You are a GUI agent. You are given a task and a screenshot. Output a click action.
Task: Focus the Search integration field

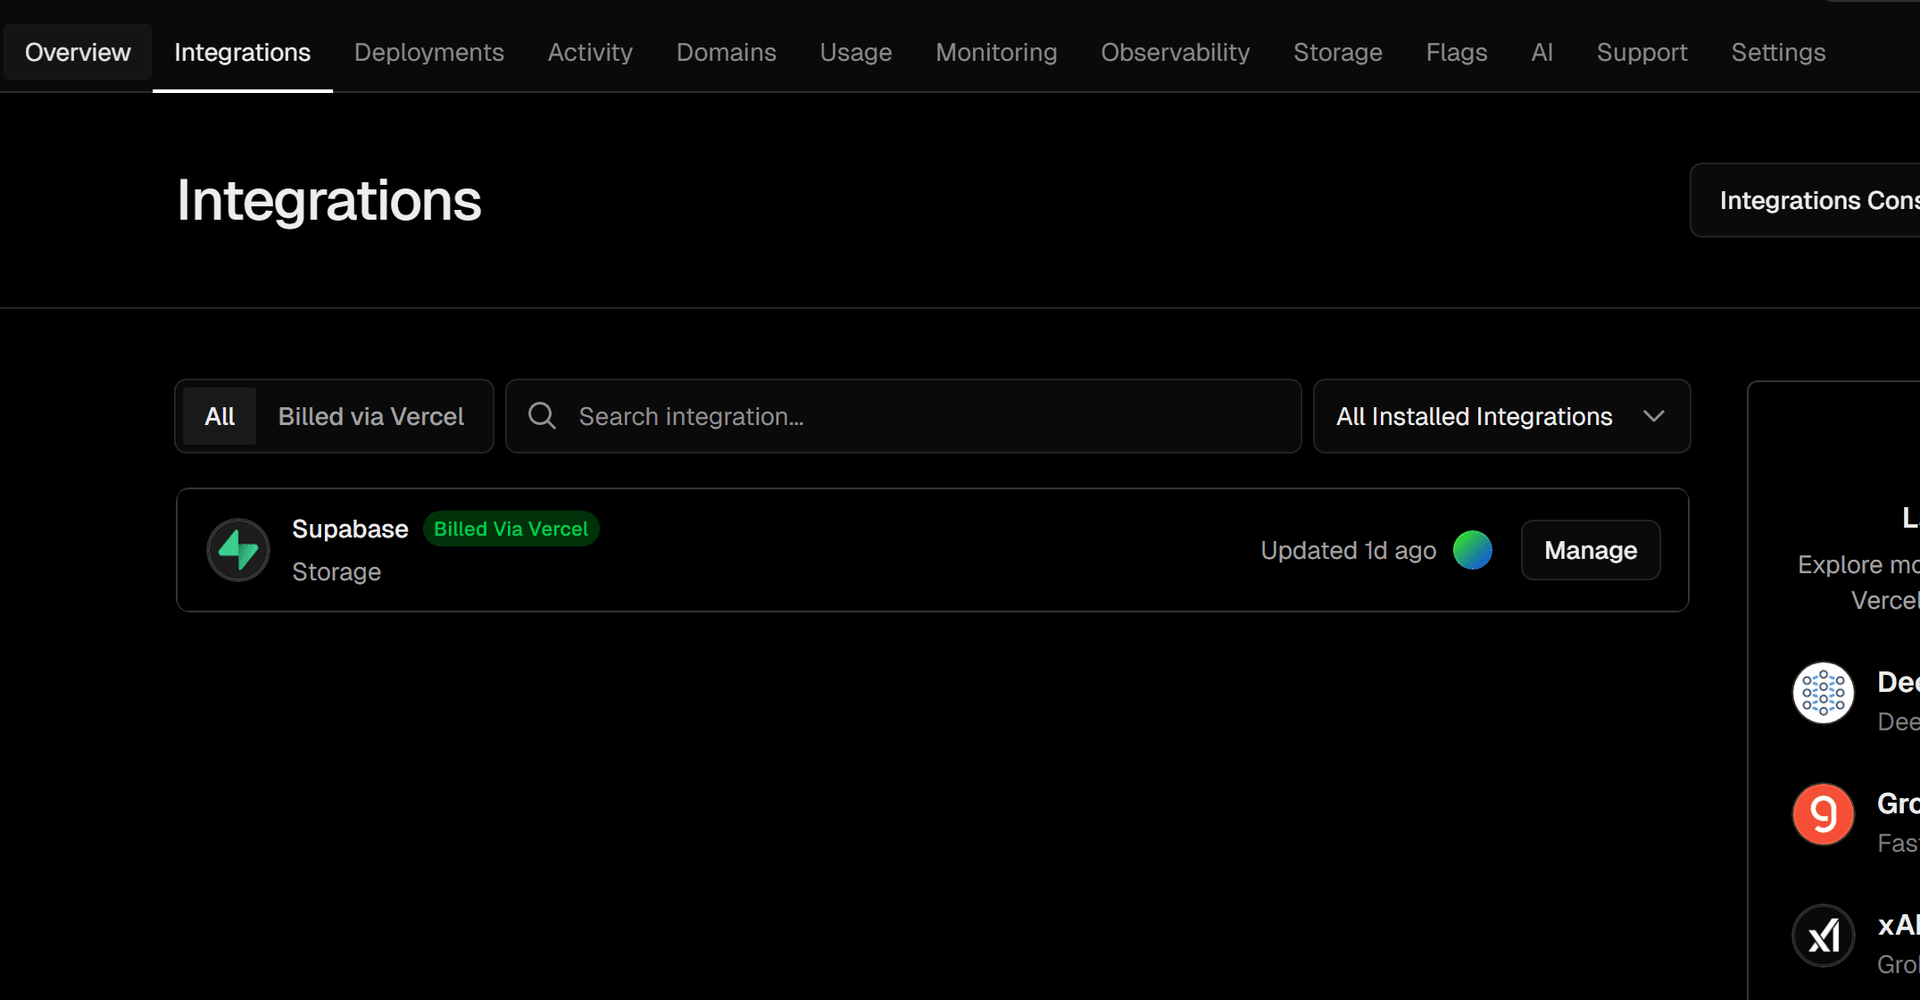903,416
